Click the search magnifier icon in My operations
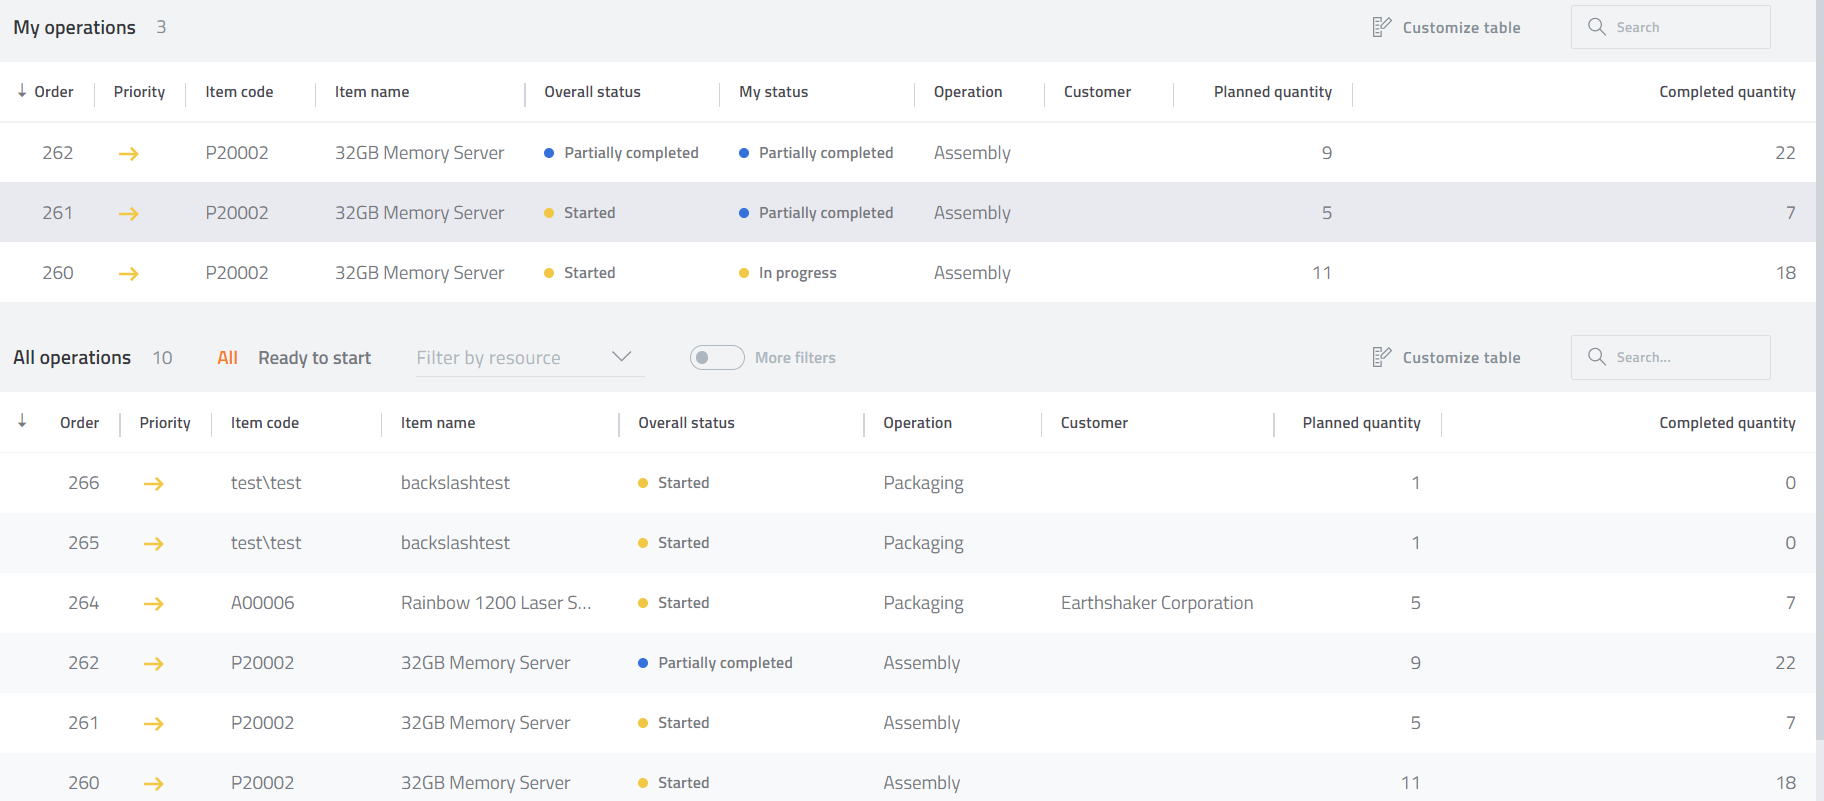The height and width of the screenshot is (801, 1824). tap(1596, 27)
